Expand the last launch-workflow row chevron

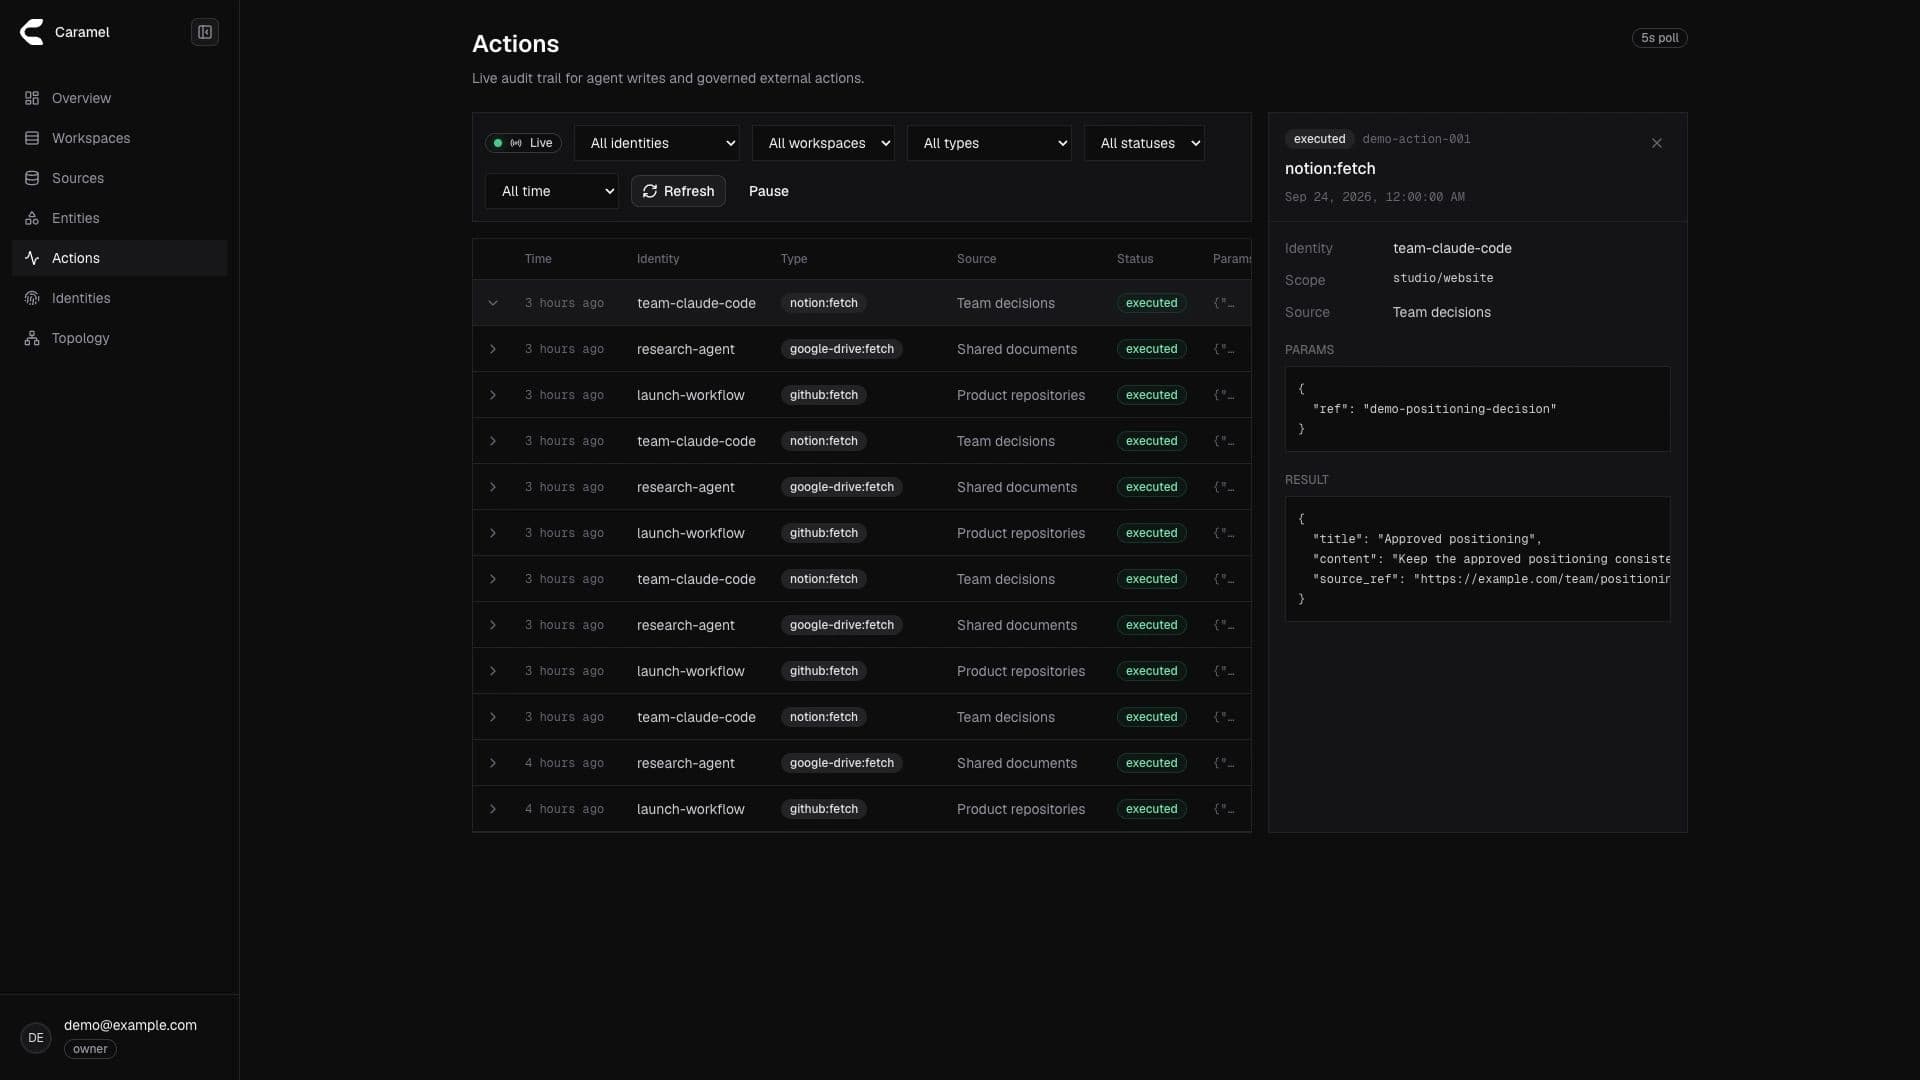[x=493, y=809]
